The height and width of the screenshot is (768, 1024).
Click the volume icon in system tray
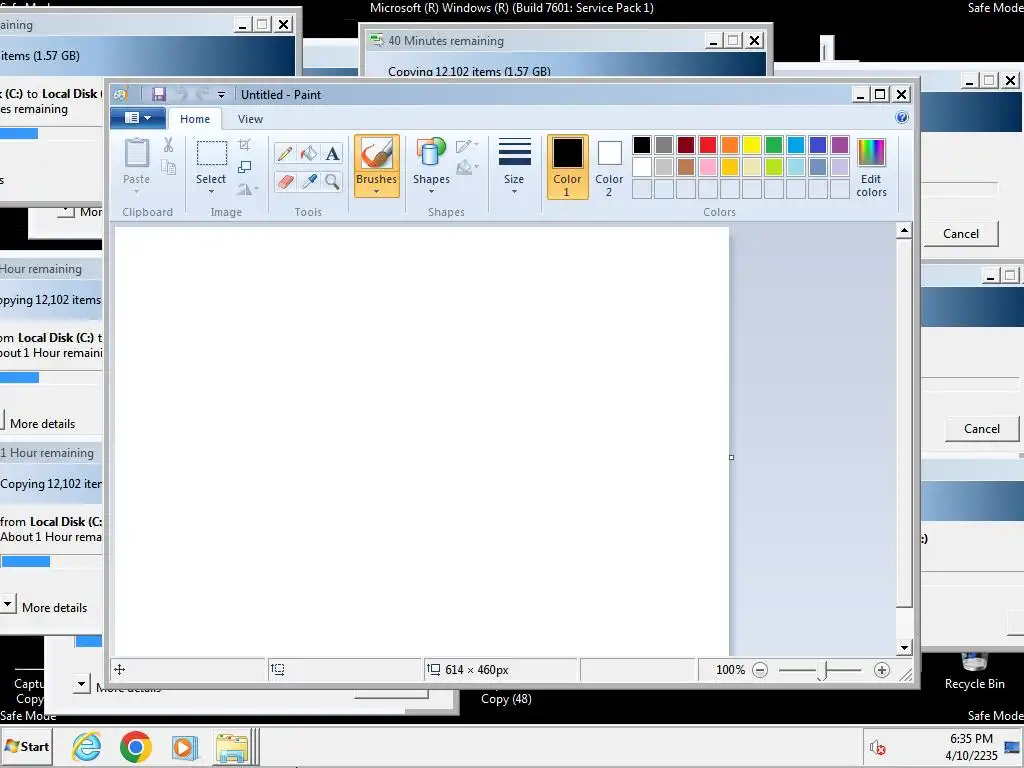pyautogui.click(x=876, y=746)
